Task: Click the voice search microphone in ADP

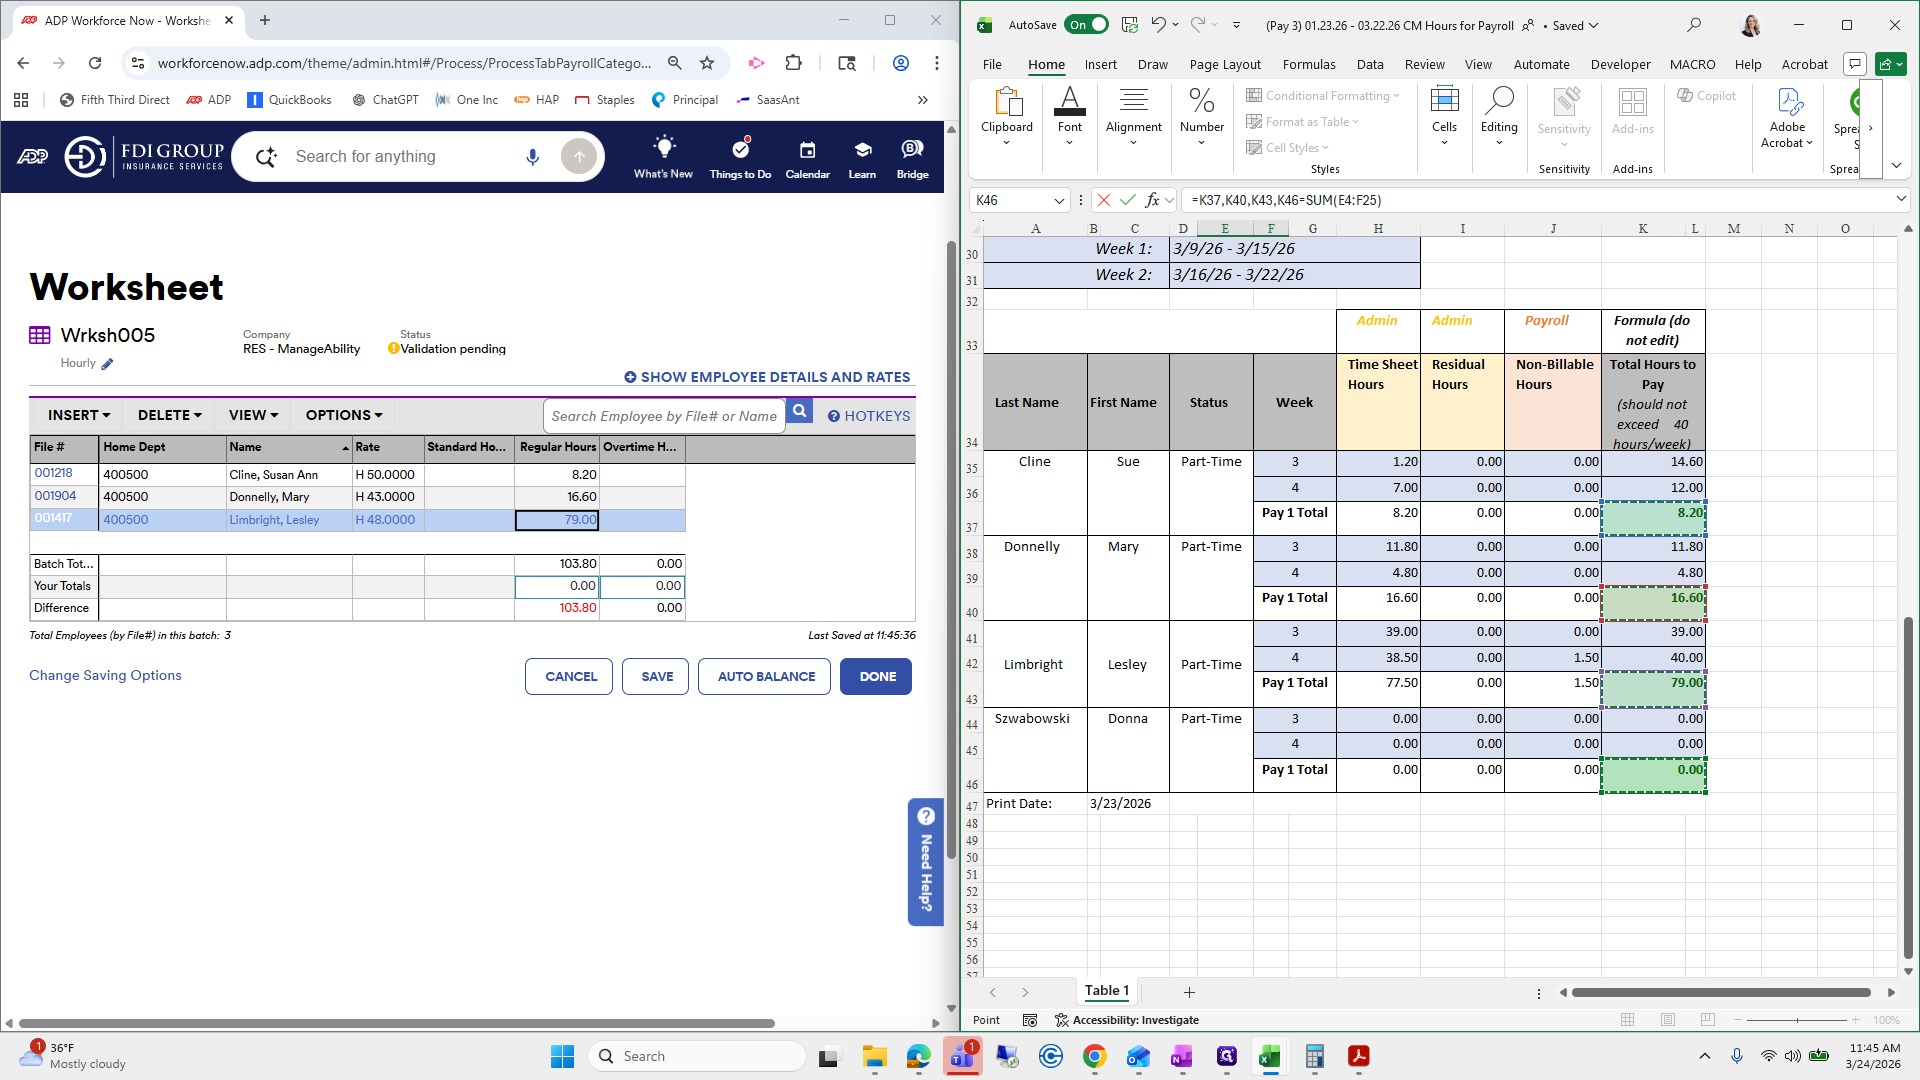Action: [532, 157]
